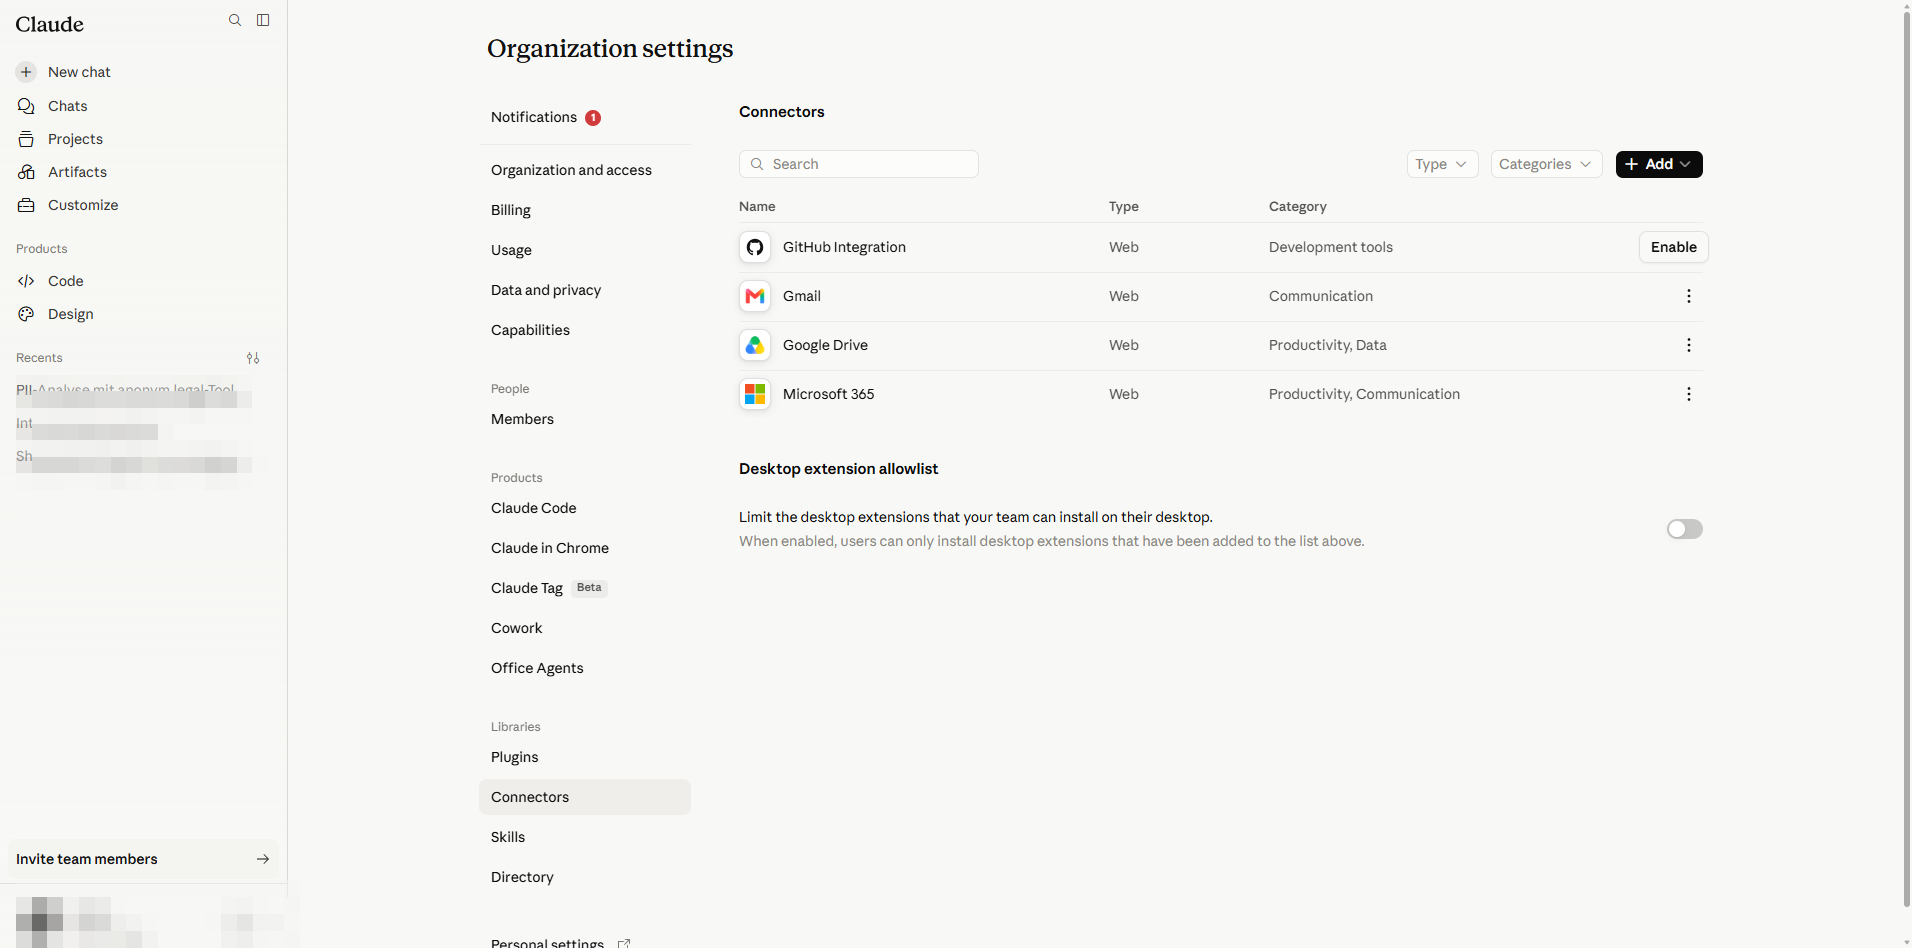The image size is (1912, 948).
Task: Open the Recents filter settings icon
Action: [253, 358]
